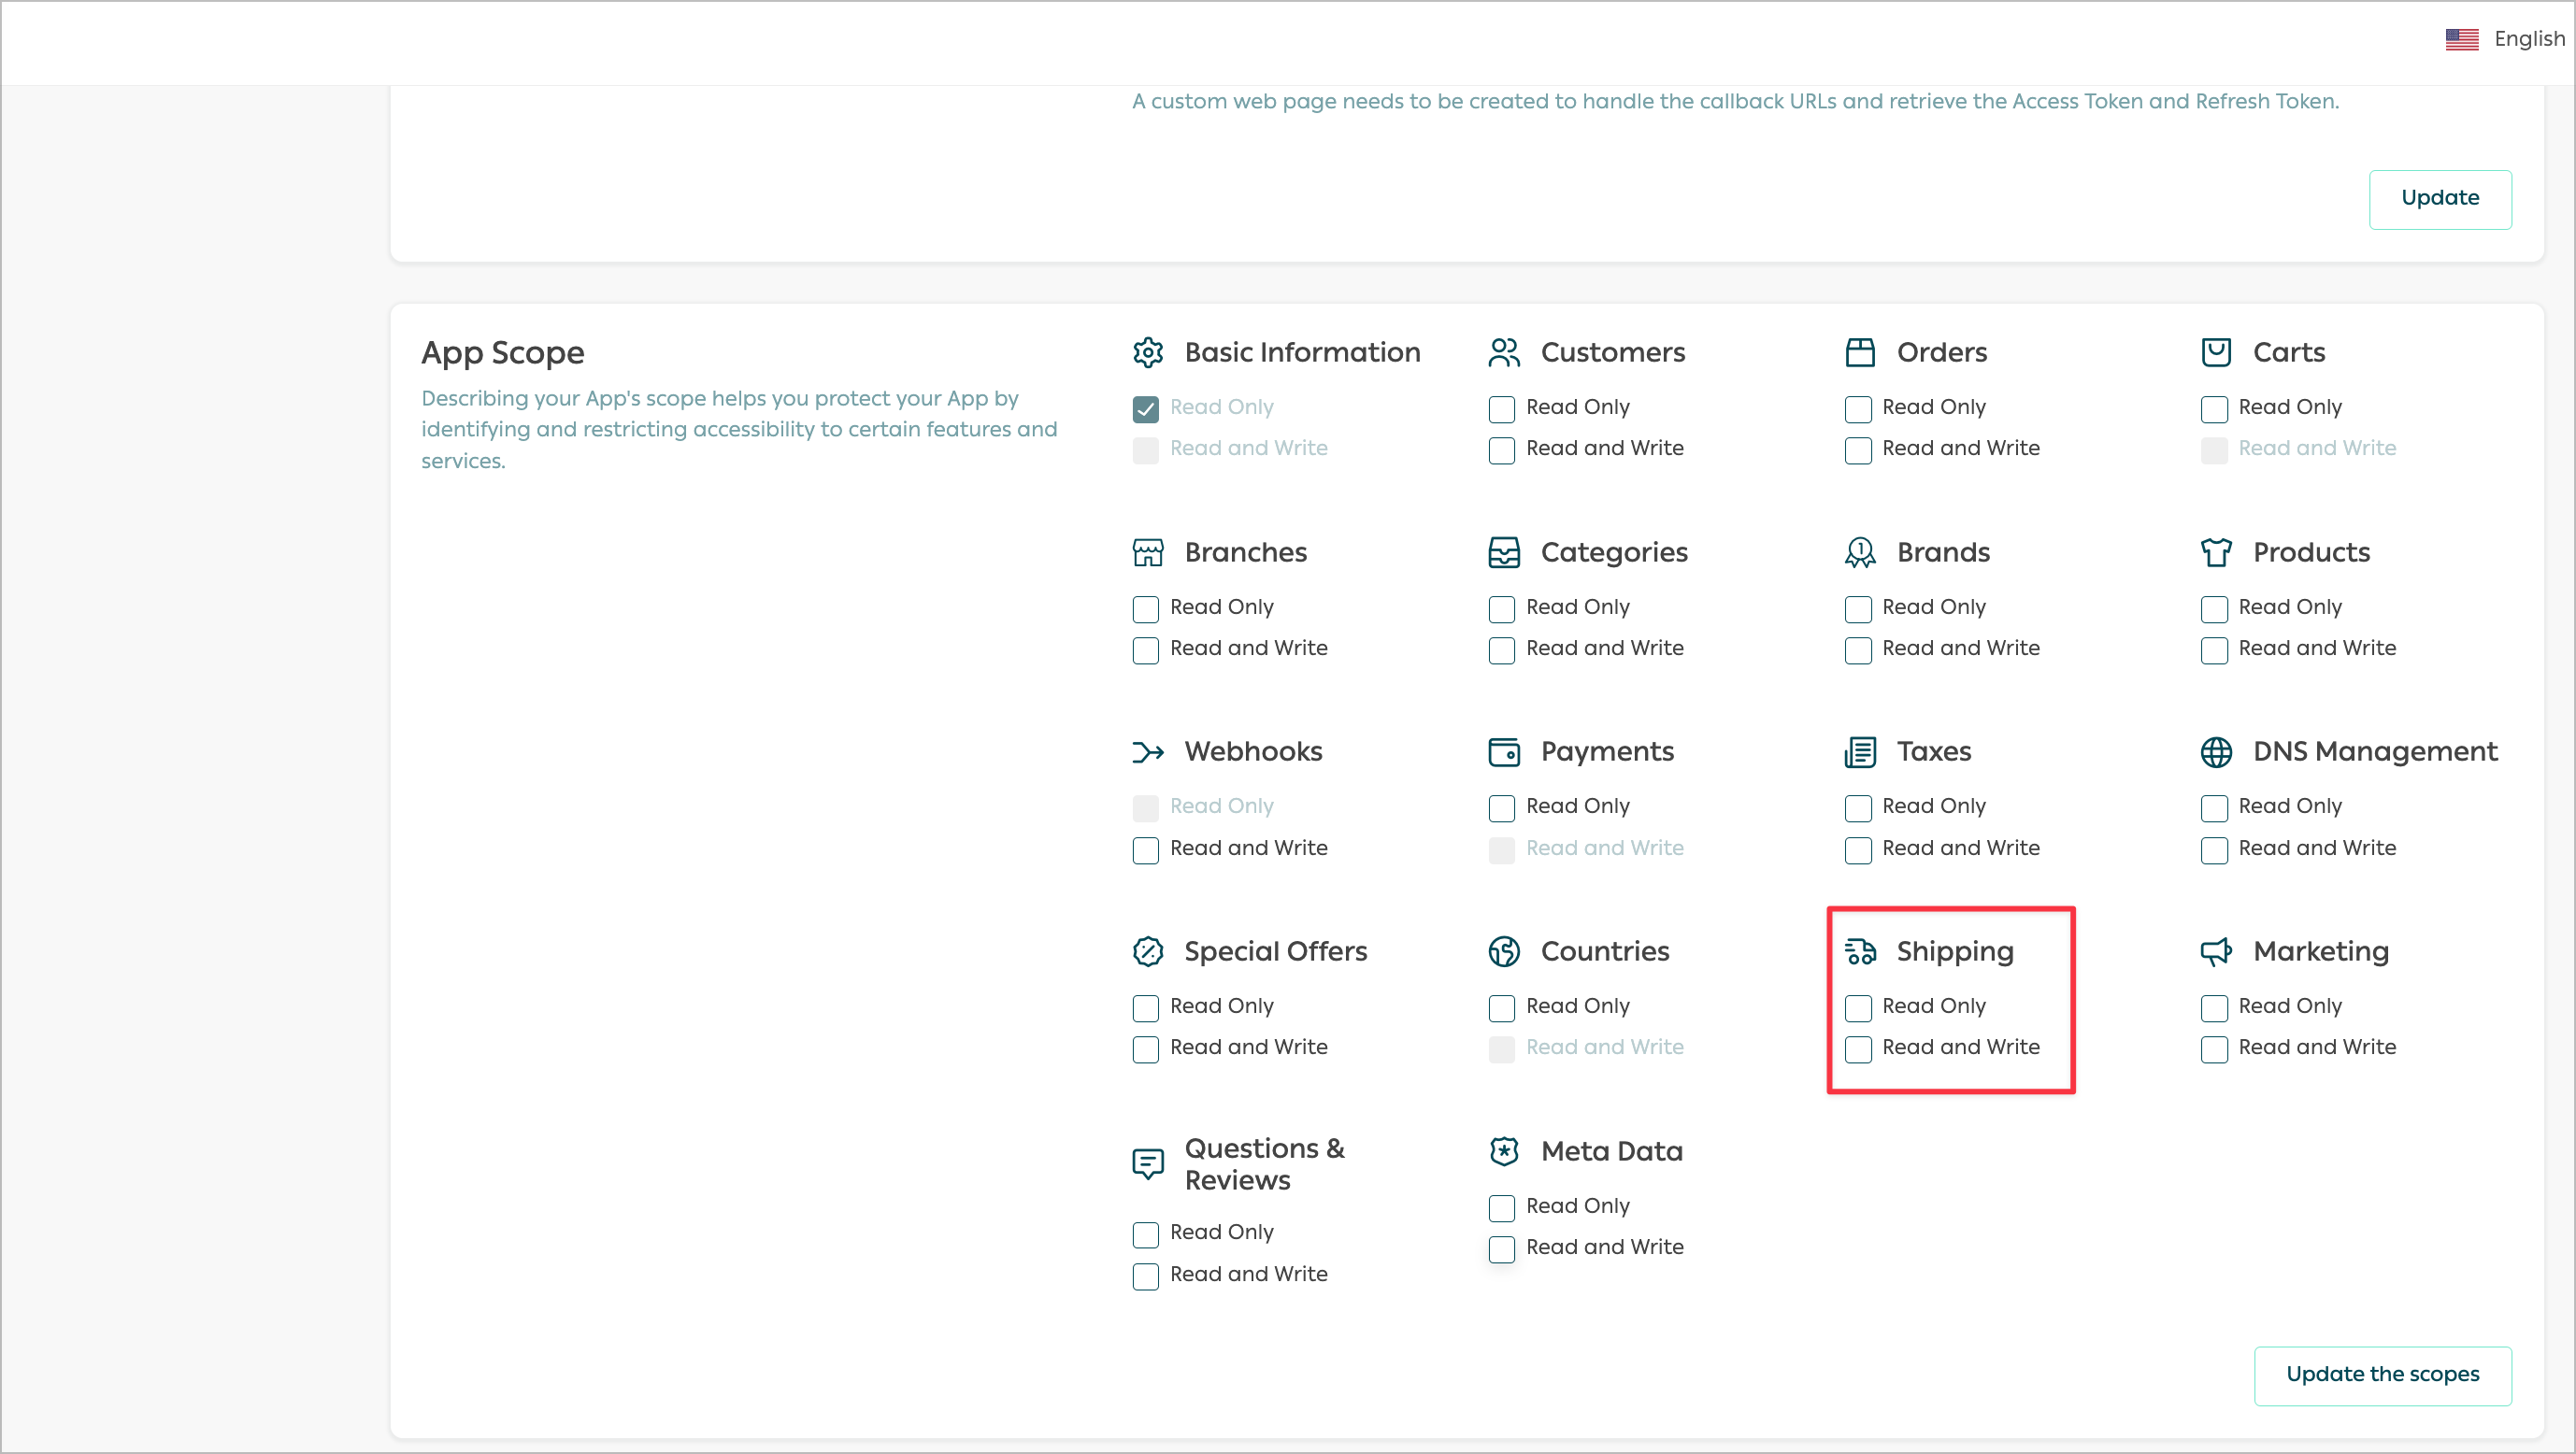
Task: Click the Carts bag icon
Action: 2215,352
